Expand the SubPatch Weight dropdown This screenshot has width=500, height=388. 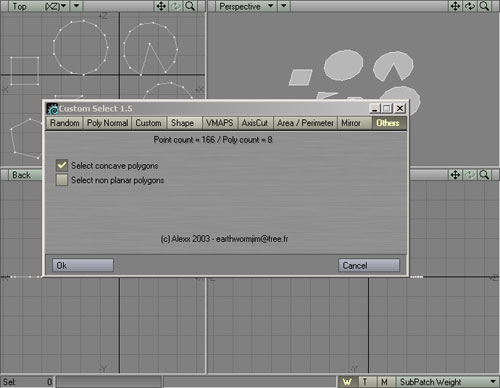pos(447,382)
